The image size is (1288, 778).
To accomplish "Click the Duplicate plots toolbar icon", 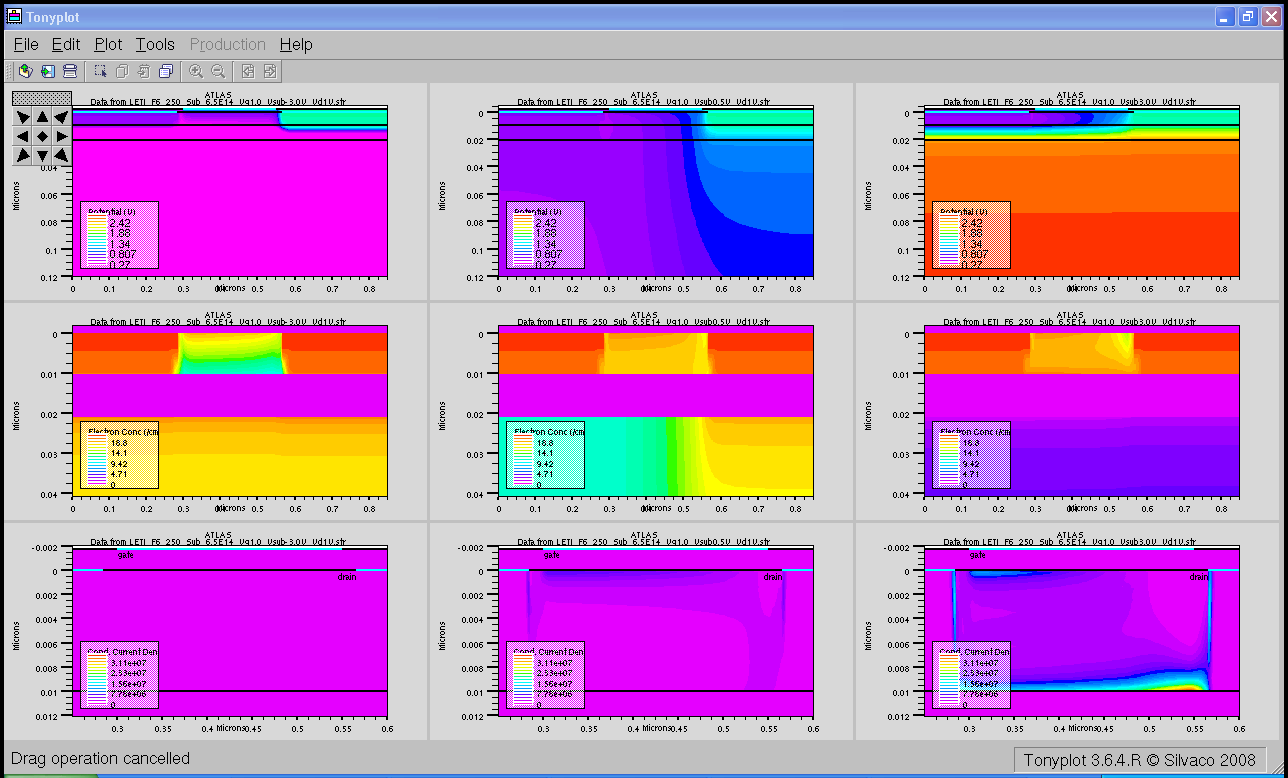I will [x=166, y=71].
